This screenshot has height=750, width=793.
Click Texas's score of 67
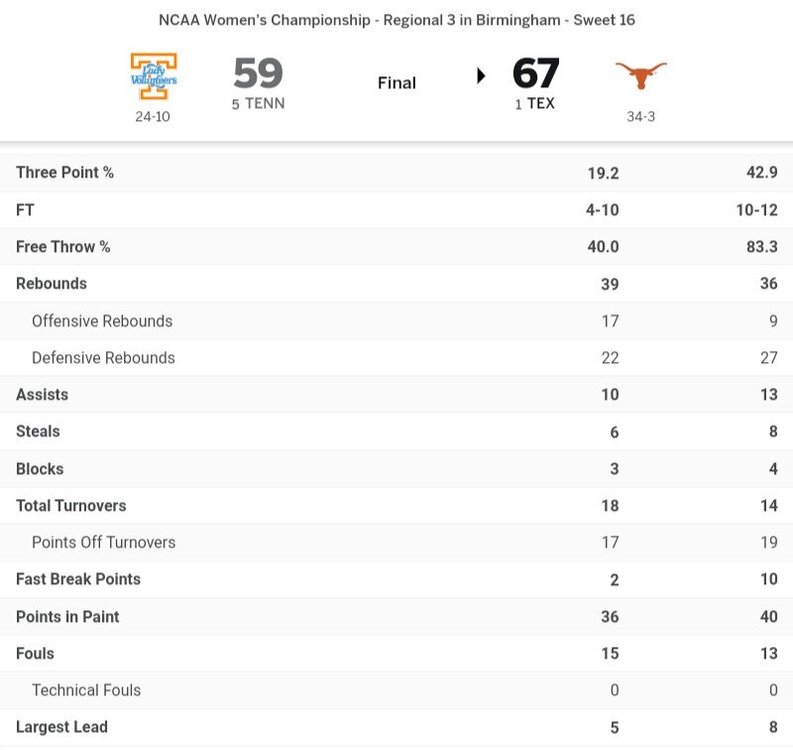(536, 75)
